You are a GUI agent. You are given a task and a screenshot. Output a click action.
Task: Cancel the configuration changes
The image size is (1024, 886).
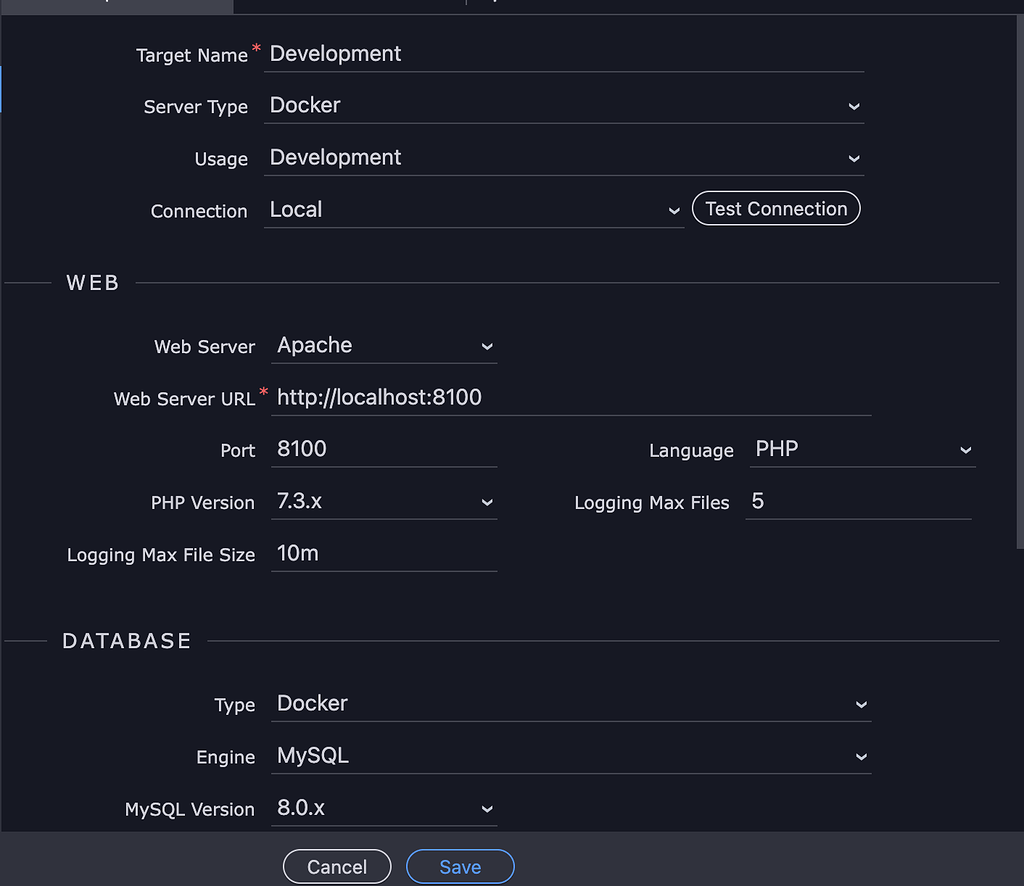337,866
